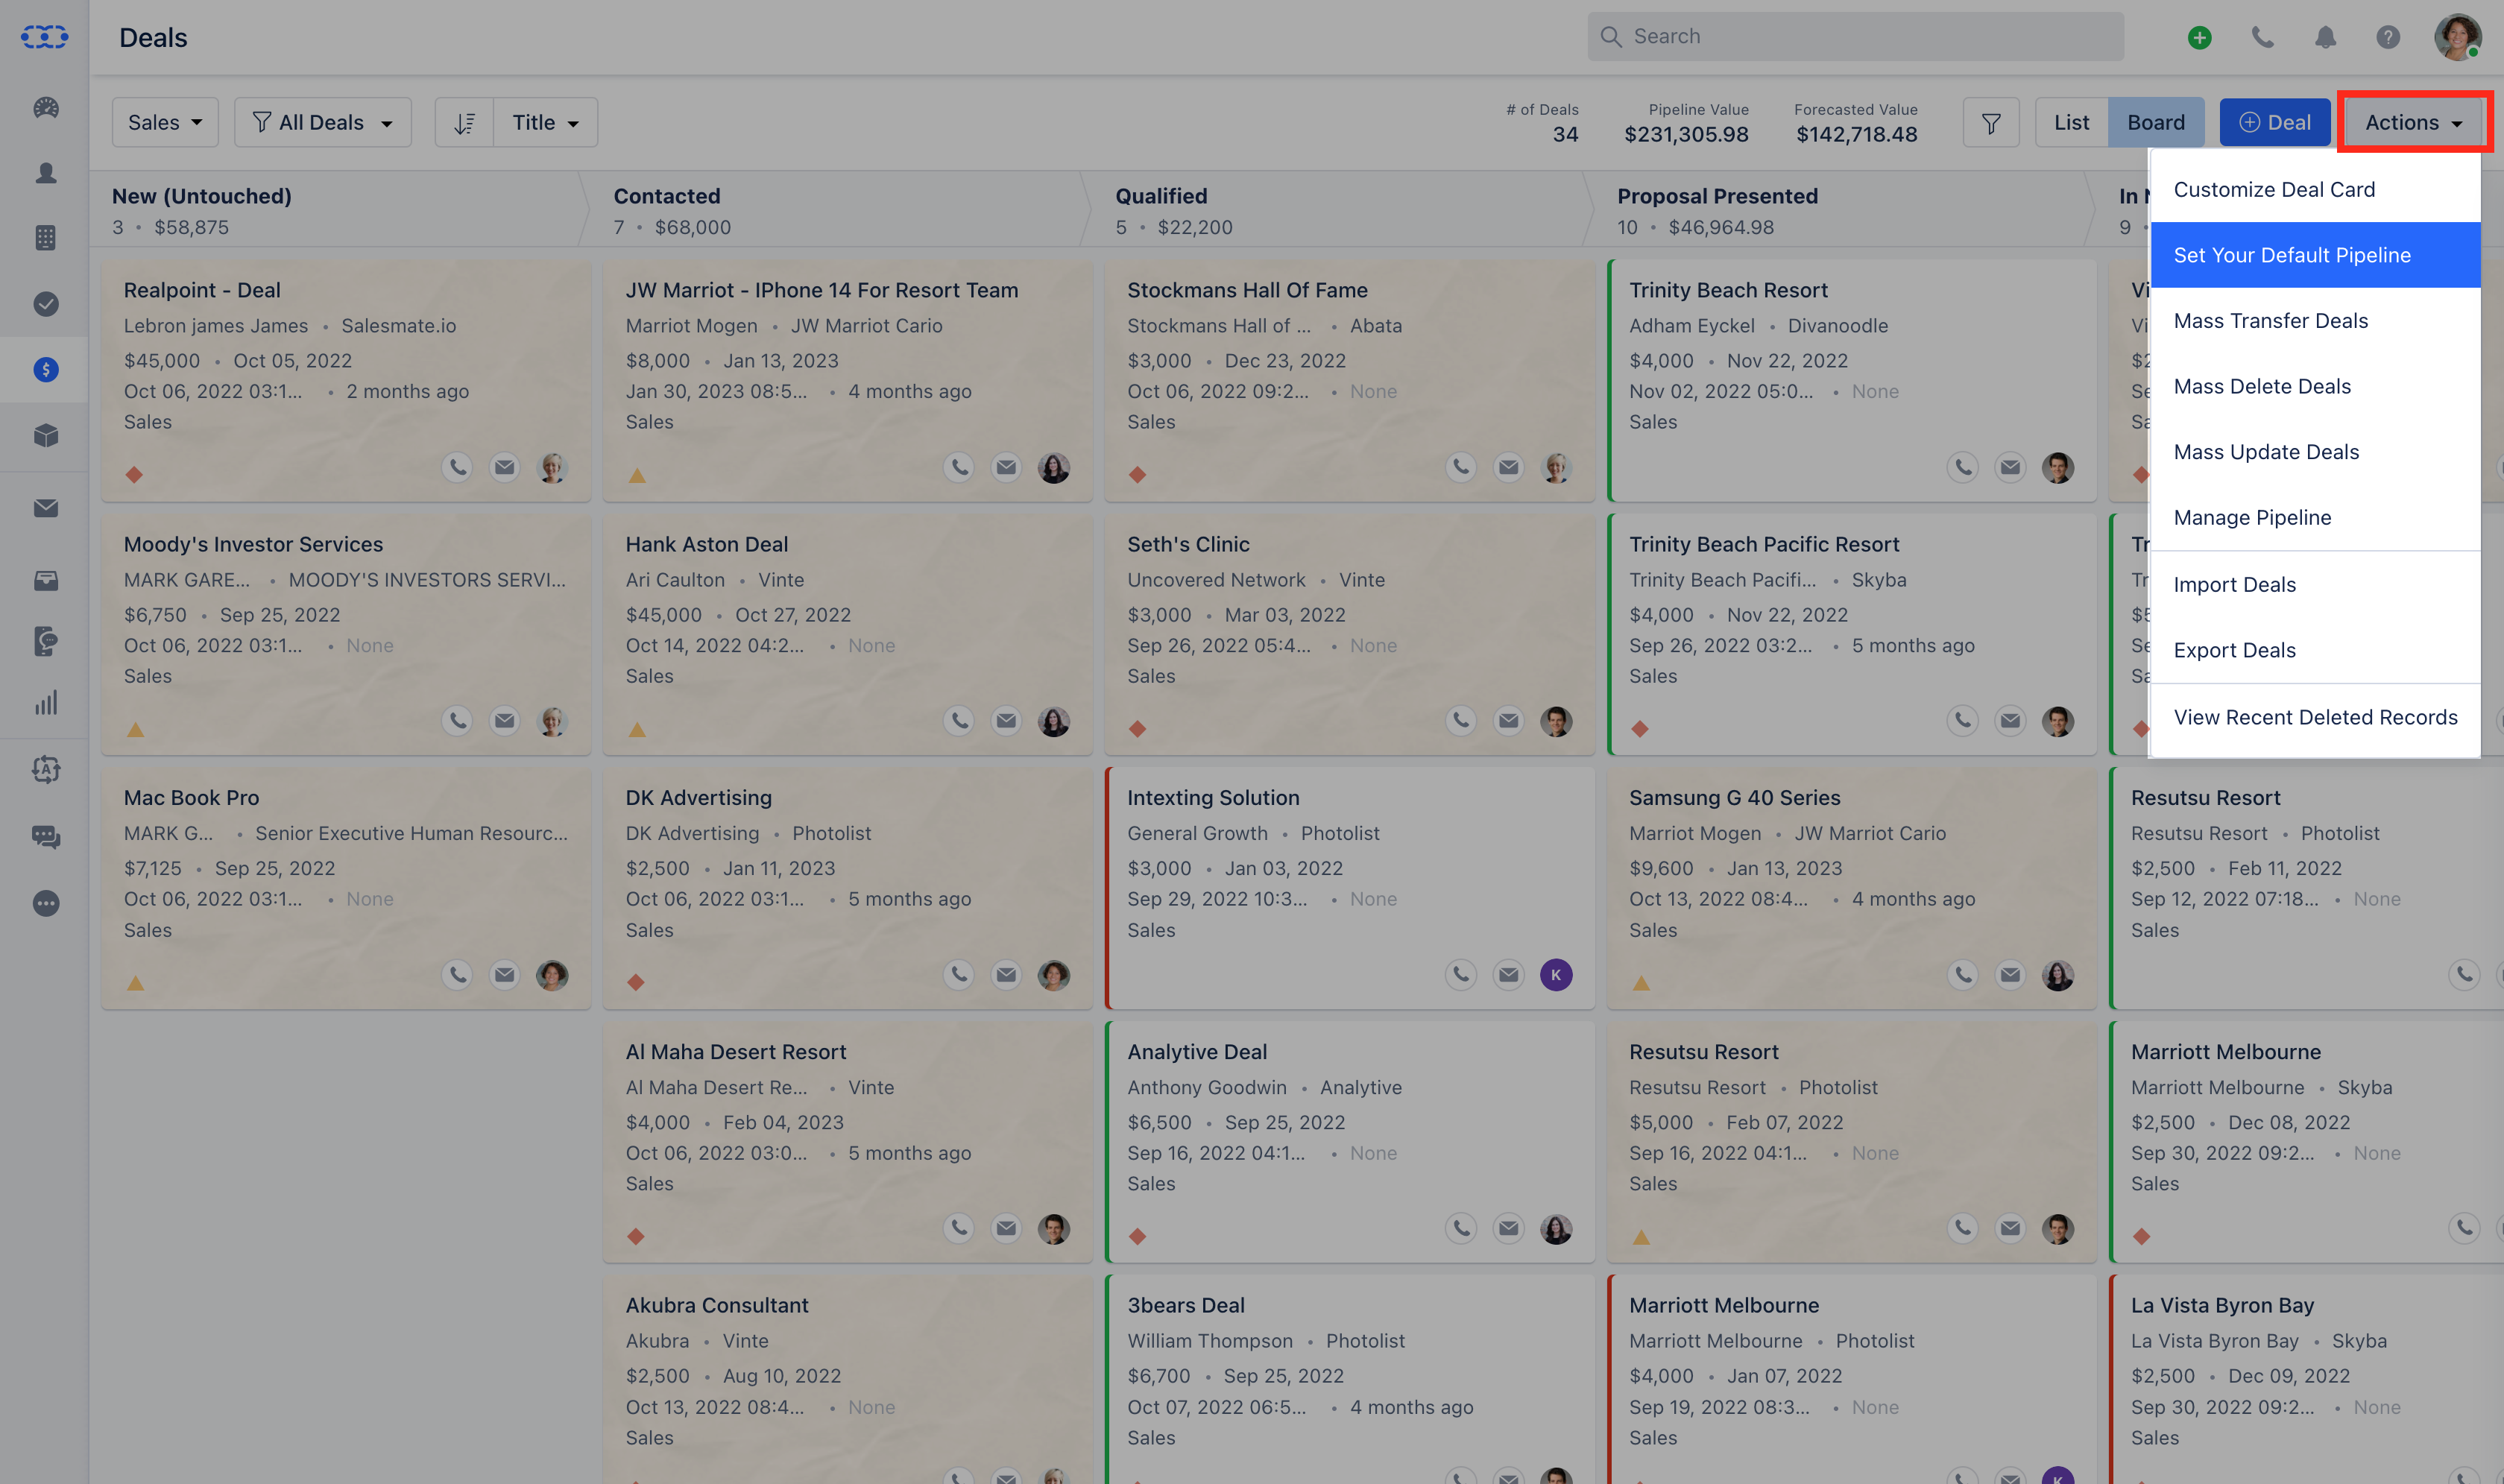Open Al Maha Desert Resort deal

(x=736, y=1052)
